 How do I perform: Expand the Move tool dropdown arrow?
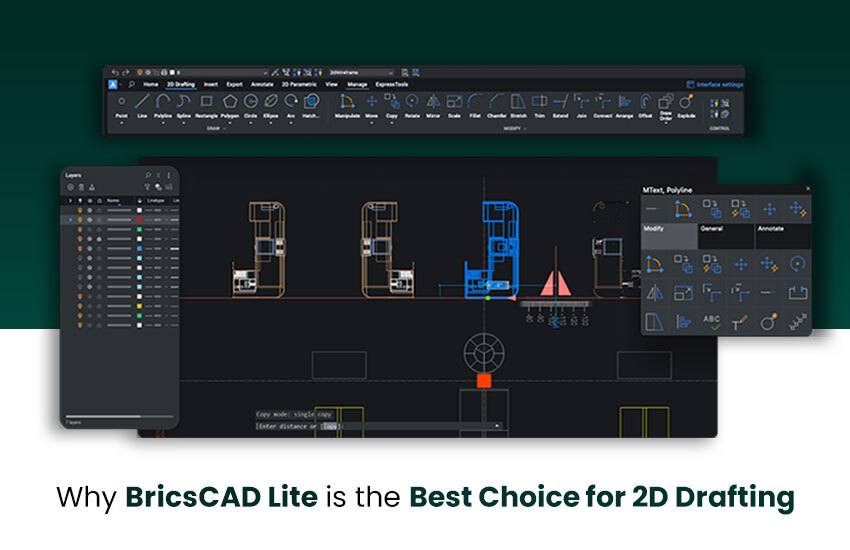(372, 123)
